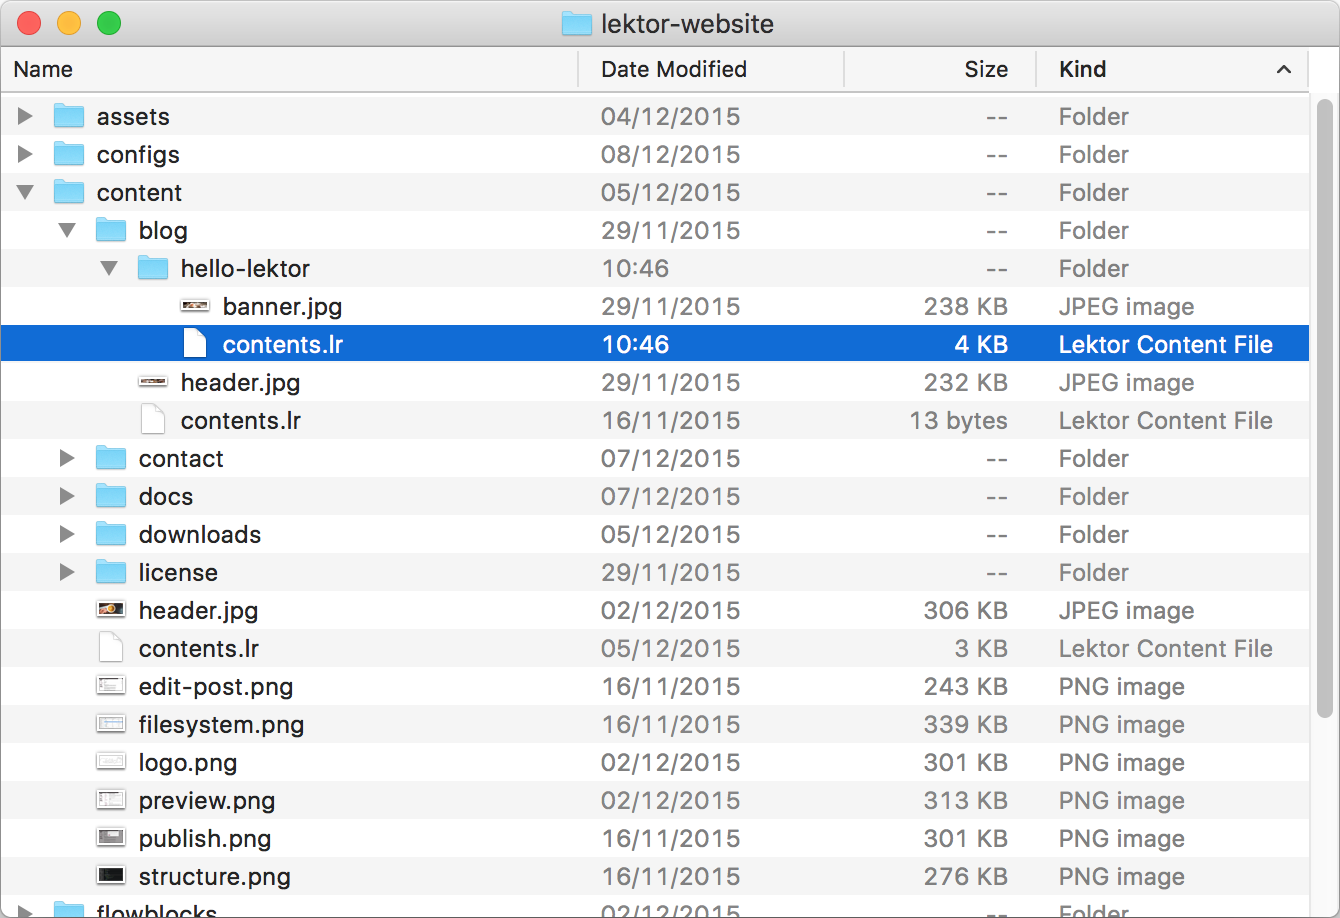Click the assets folder icon
Image resolution: width=1340 pixels, height=918 pixels.
coord(69,116)
